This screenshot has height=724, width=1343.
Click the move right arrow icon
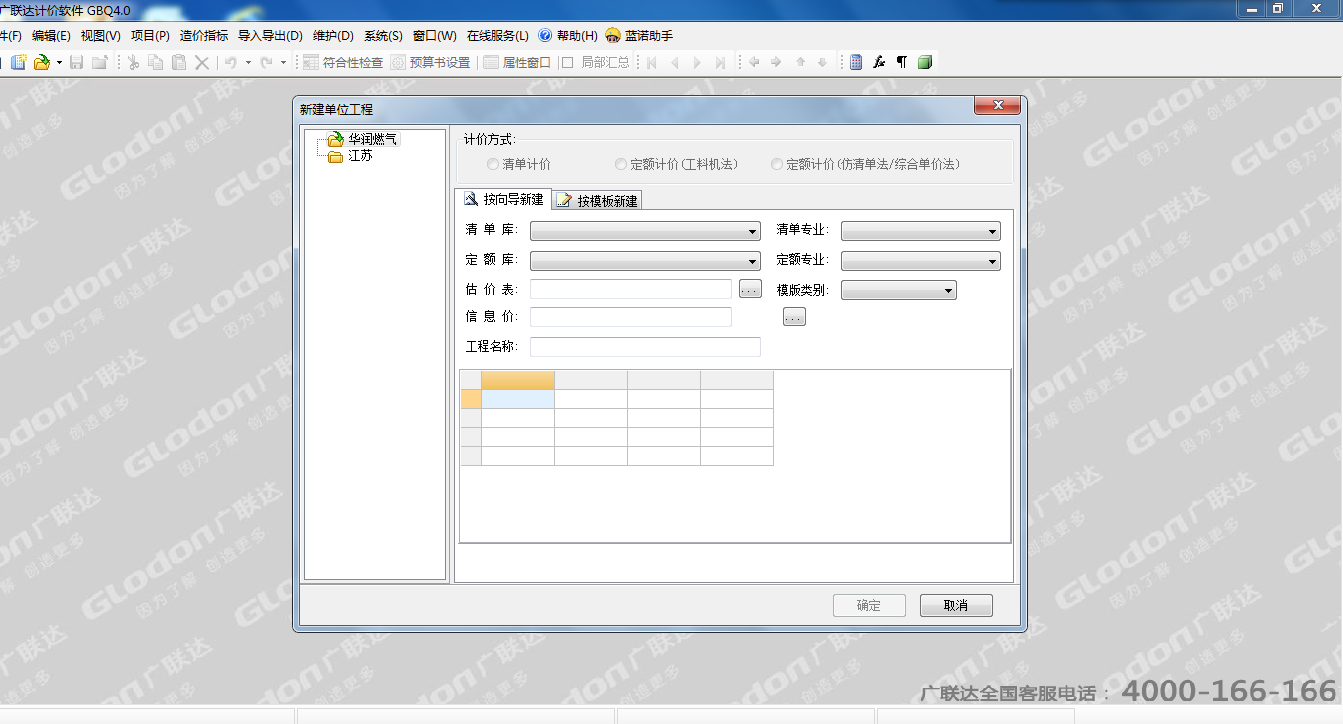[776, 62]
